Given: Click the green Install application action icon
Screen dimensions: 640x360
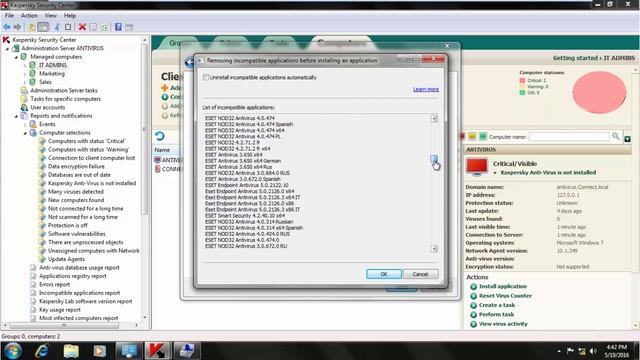Looking at the screenshot, I should [x=473, y=287].
